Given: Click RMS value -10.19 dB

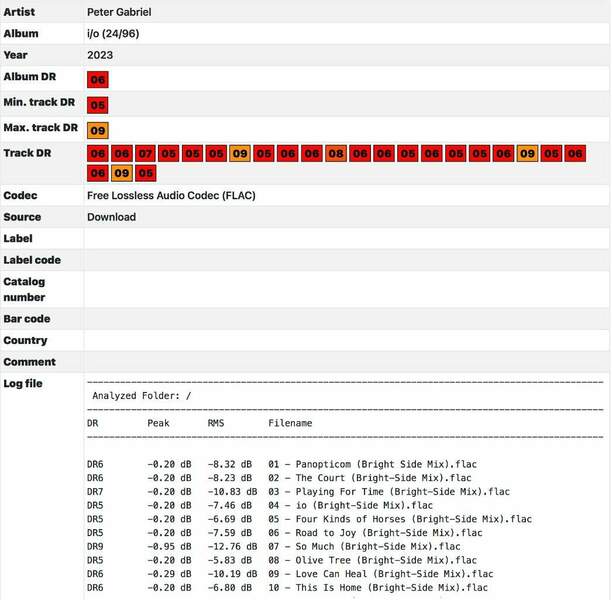Looking at the screenshot, I should pyautogui.click(x=232, y=574).
